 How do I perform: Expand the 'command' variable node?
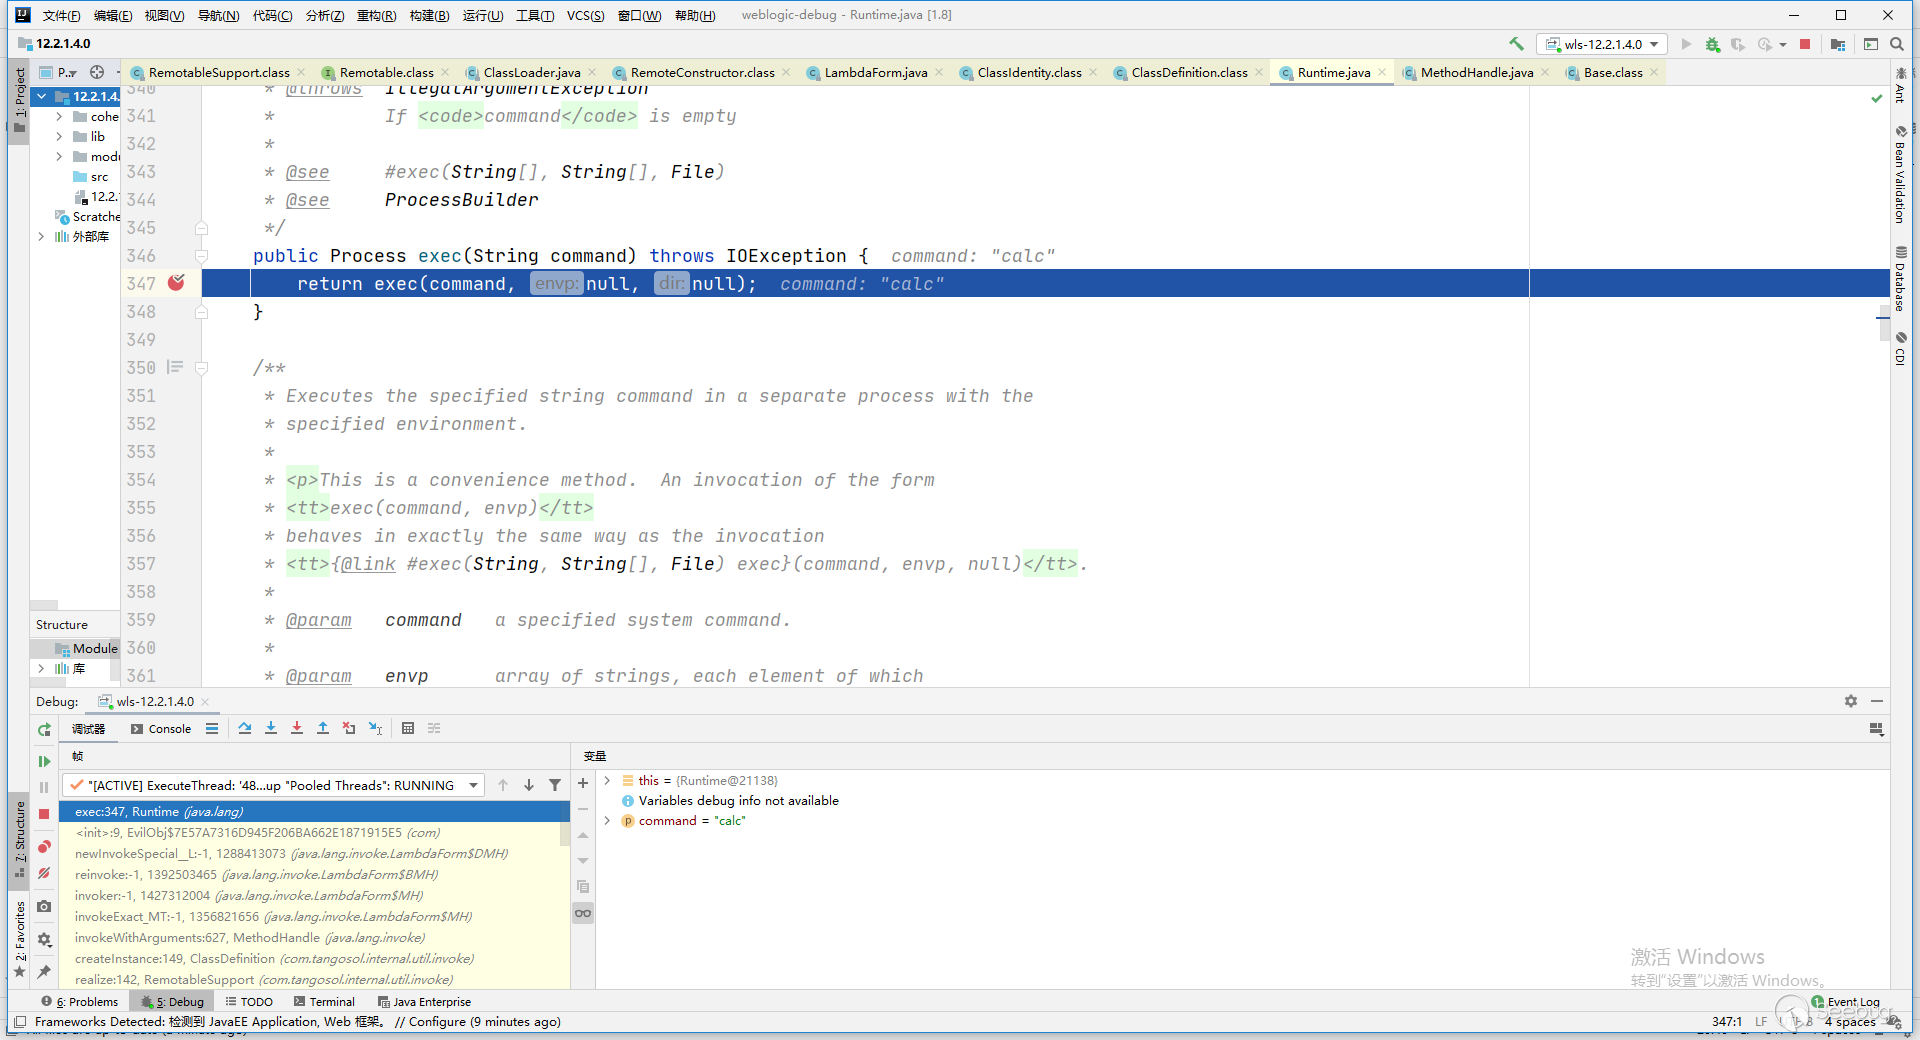[607, 820]
